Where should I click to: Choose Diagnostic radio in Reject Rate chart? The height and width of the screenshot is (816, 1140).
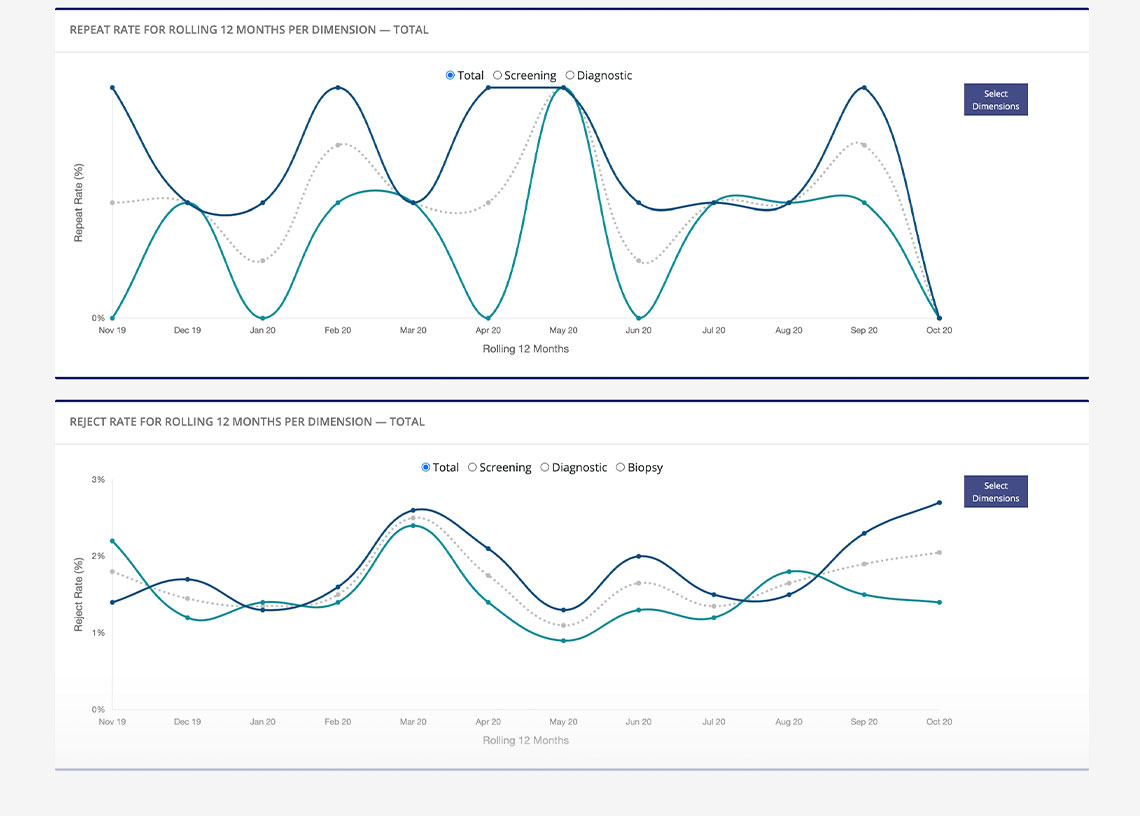pyautogui.click(x=545, y=467)
